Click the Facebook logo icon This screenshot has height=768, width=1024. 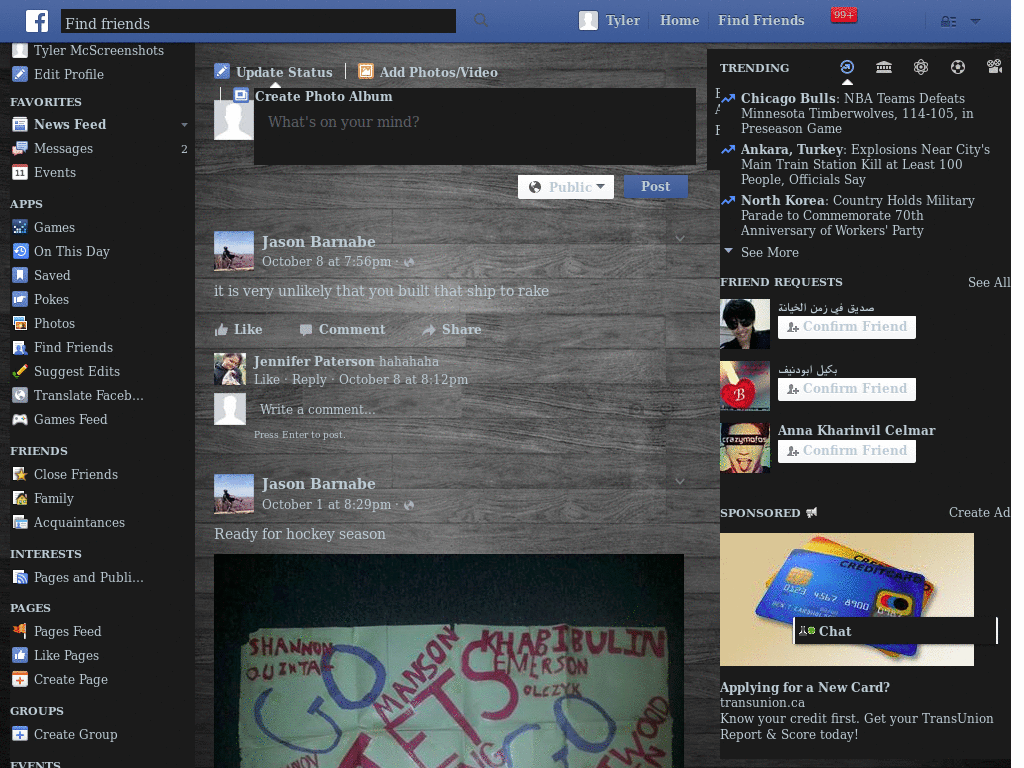[37, 21]
